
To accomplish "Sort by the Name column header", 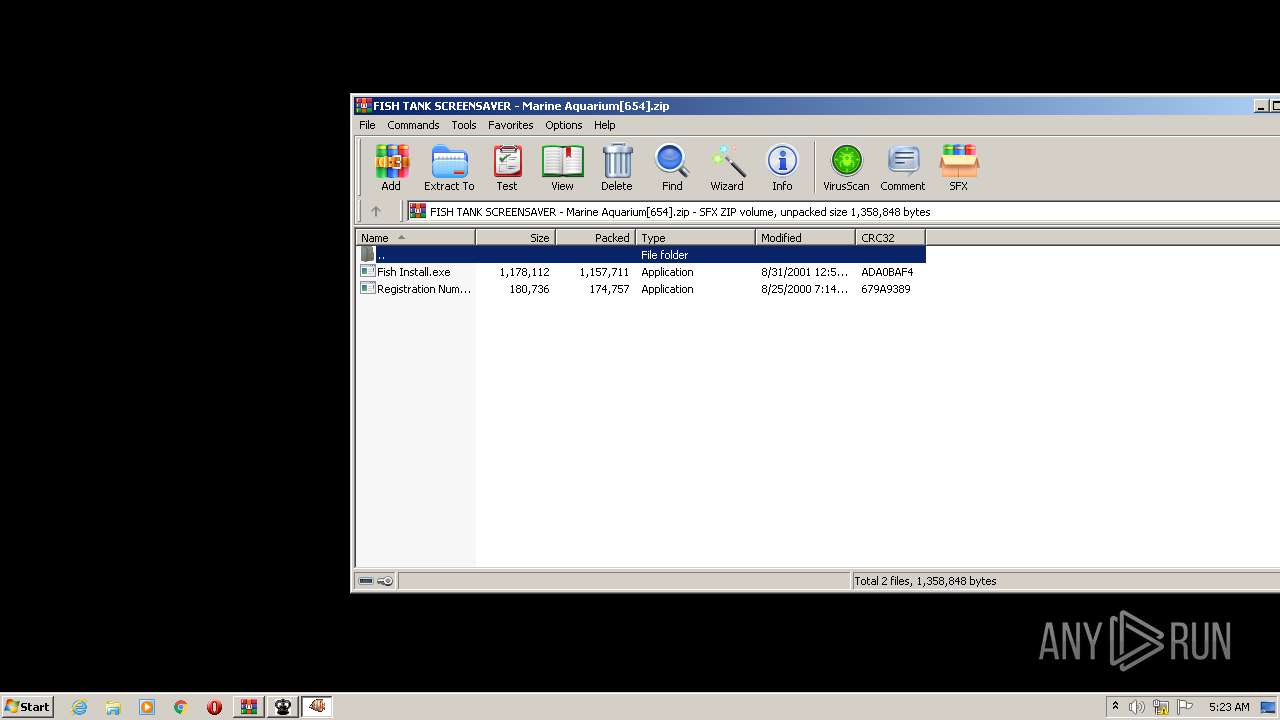I will point(415,238).
